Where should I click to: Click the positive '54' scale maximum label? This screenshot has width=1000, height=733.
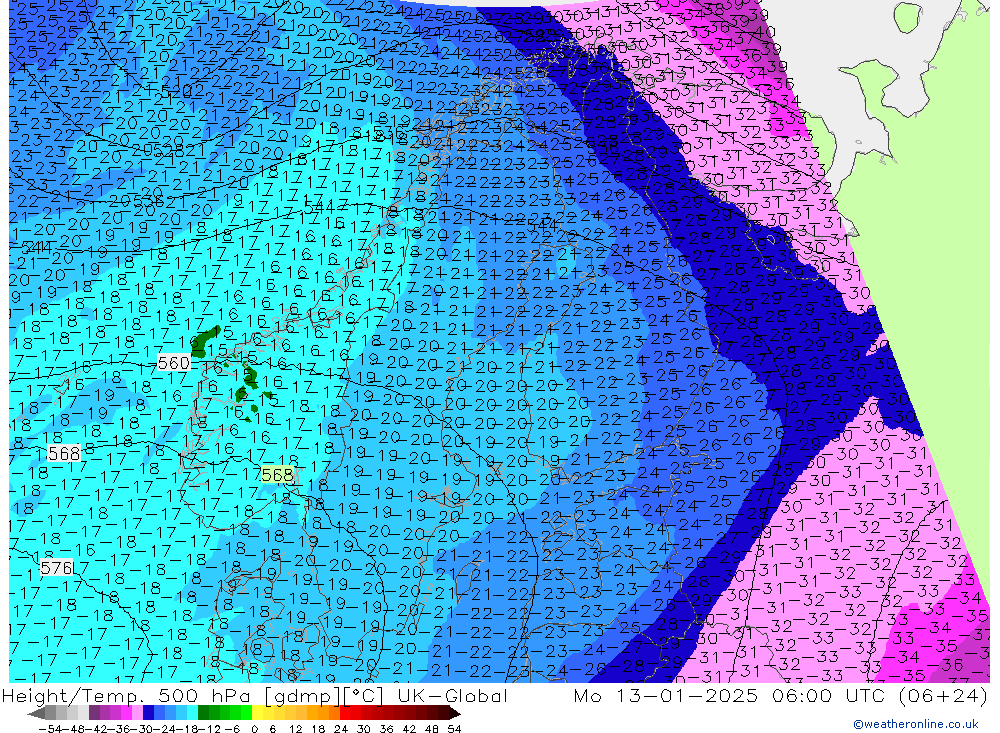(454, 729)
